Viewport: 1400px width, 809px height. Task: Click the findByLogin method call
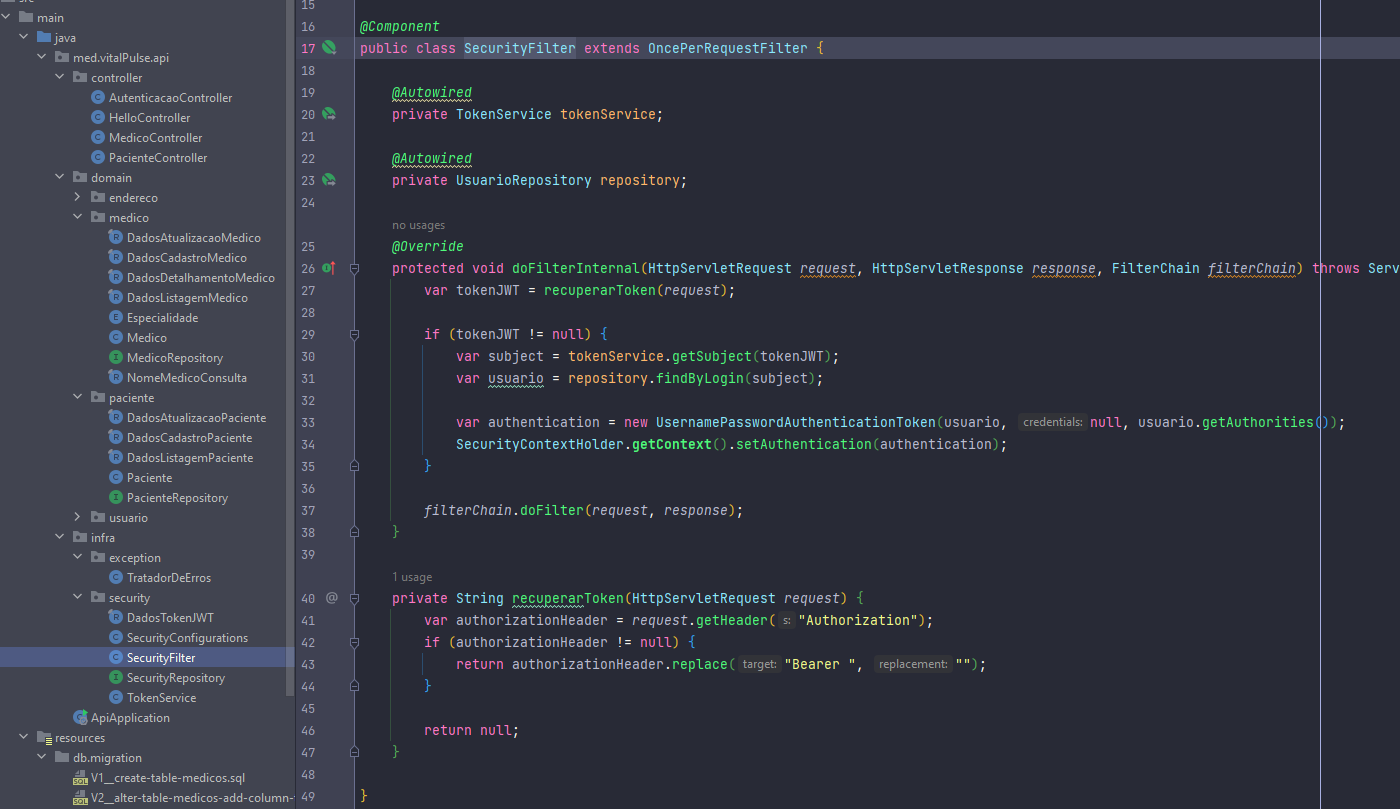pos(700,378)
